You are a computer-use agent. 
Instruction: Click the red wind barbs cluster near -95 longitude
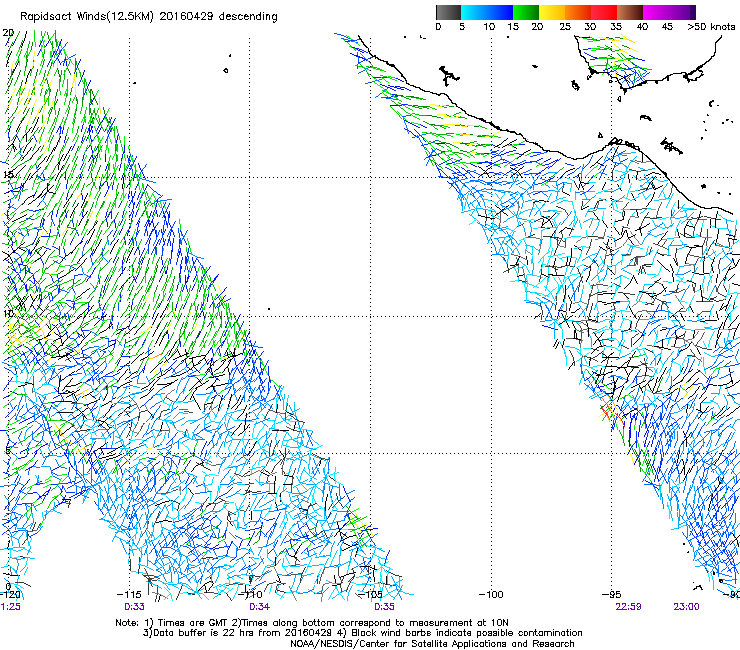click(611, 412)
